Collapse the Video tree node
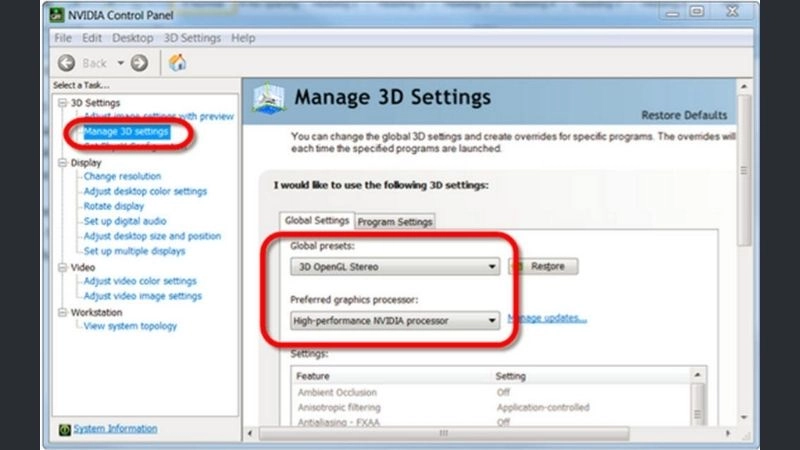The width and height of the screenshot is (800, 450). (x=63, y=267)
